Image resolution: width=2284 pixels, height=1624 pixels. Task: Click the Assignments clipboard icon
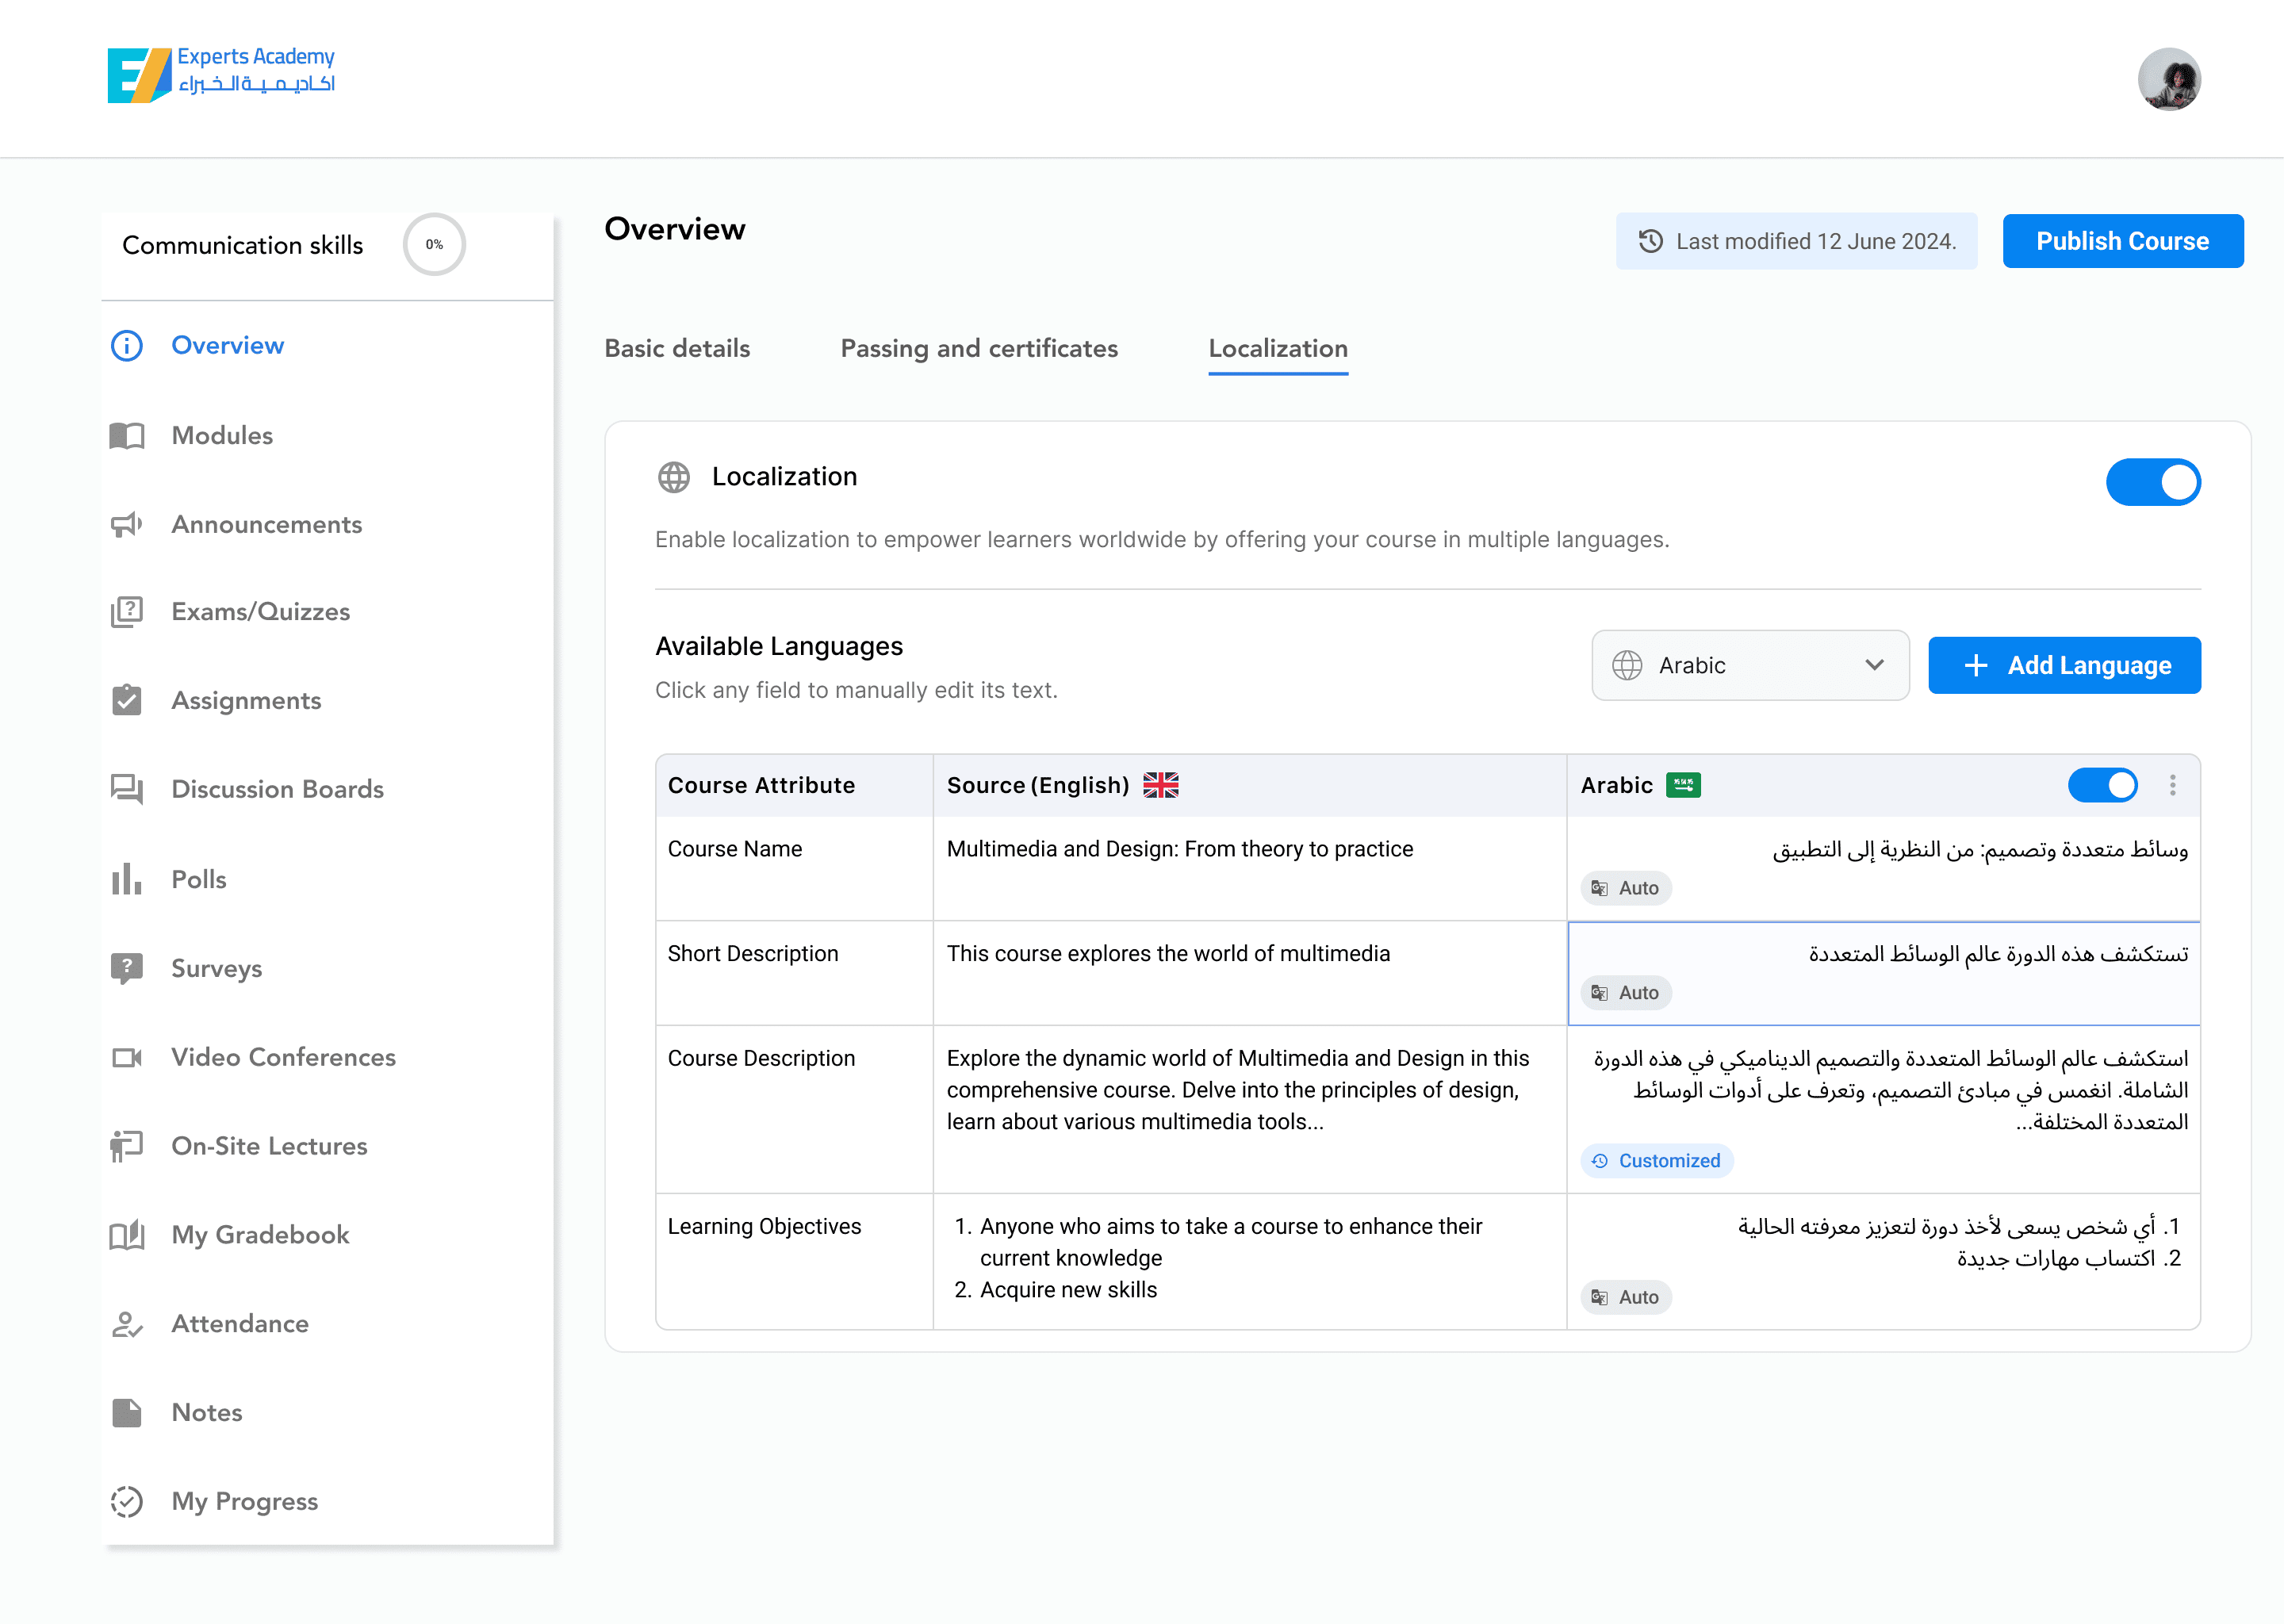(x=126, y=700)
